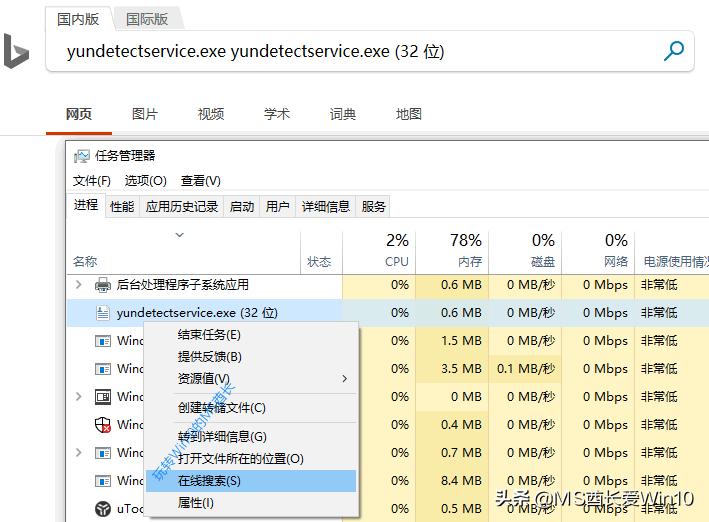Click the yundetectservice.exe file icon
709x522 pixels.
[103, 313]
